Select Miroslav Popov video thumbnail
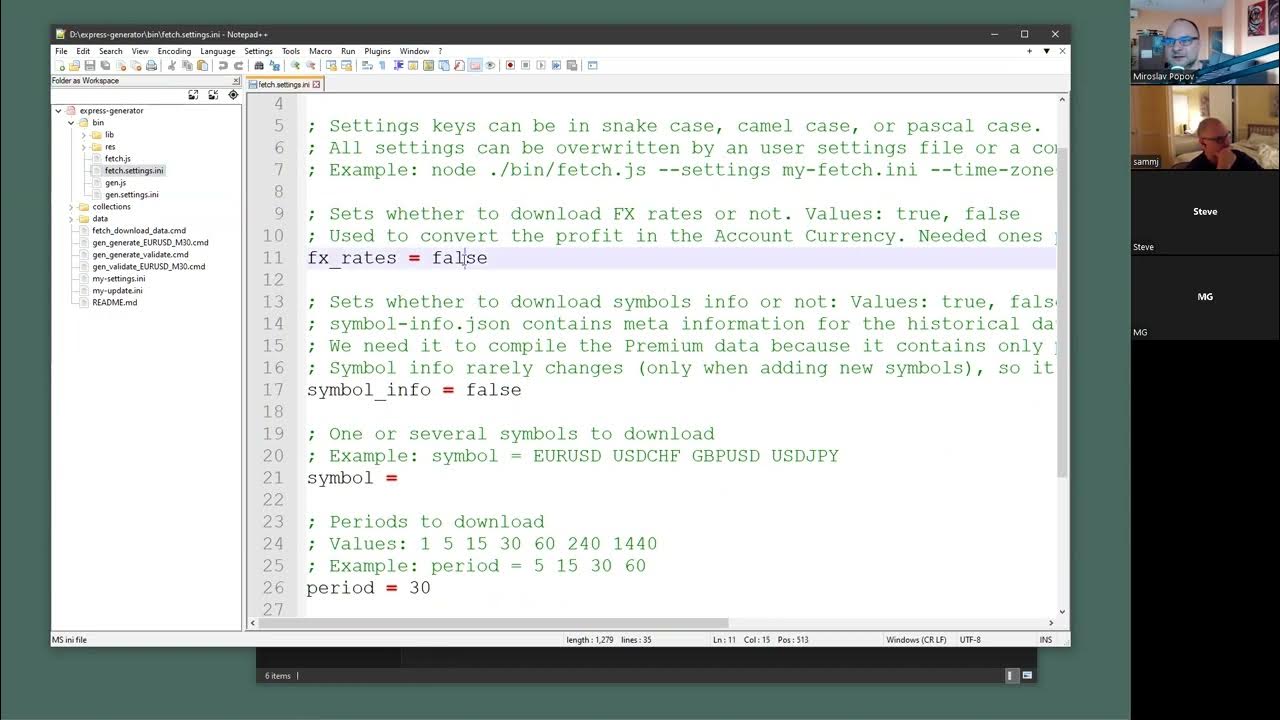1280x720 pixels. click(1205, 41)
